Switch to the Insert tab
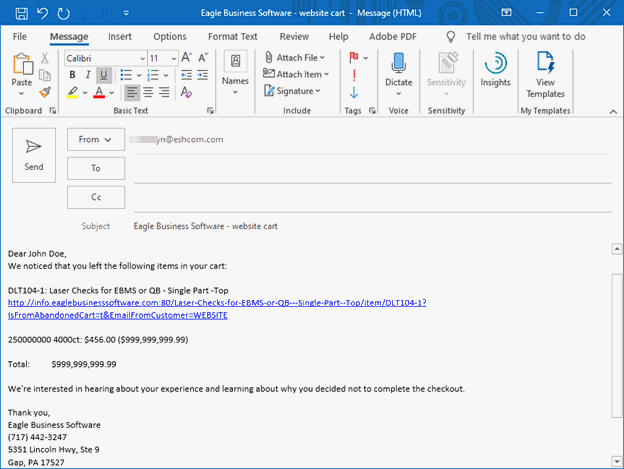Viewport: 624px width, 469px height. (x=120, y=37)
